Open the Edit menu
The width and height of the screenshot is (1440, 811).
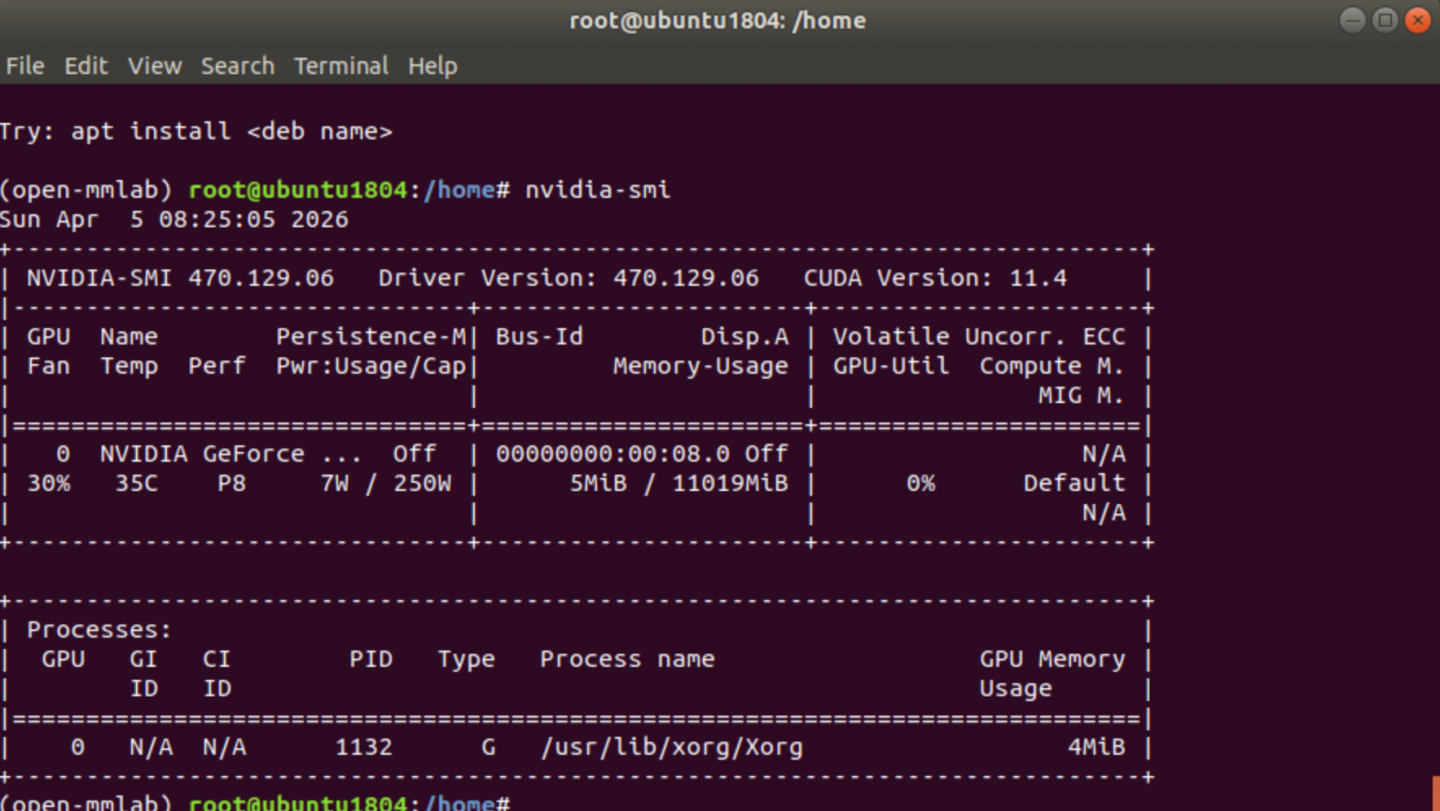click(86, 66)
